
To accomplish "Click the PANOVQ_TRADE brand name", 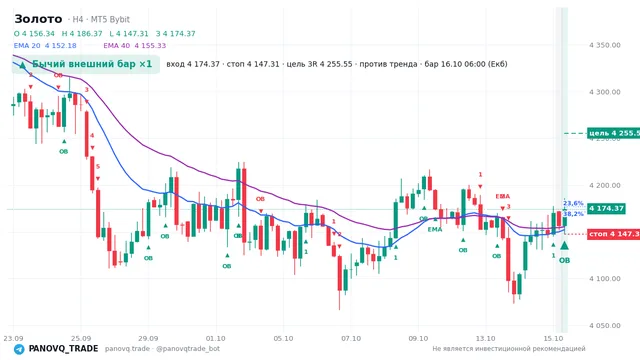I will point(63,349).
